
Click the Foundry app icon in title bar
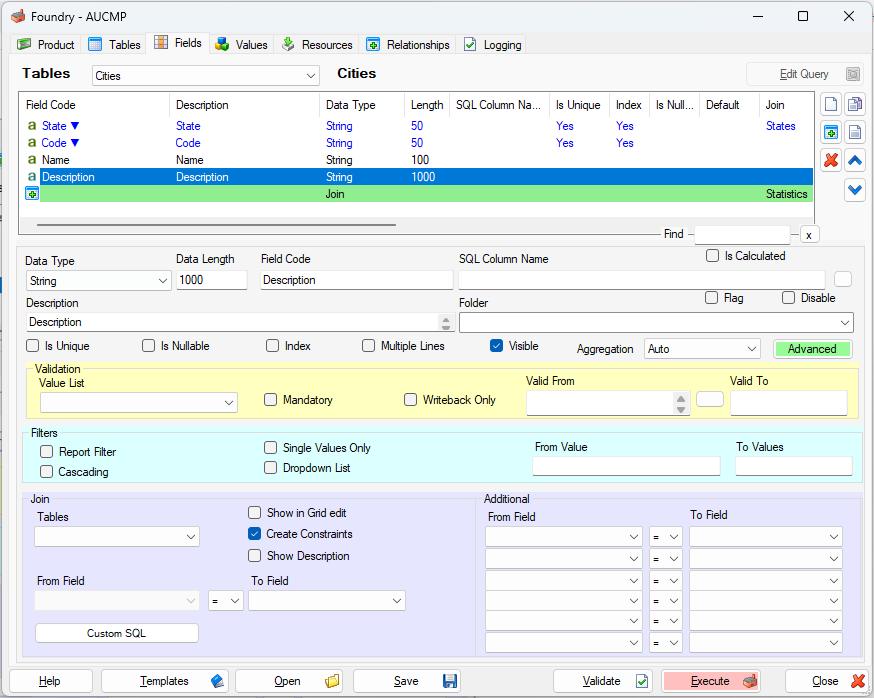point(18,16)
